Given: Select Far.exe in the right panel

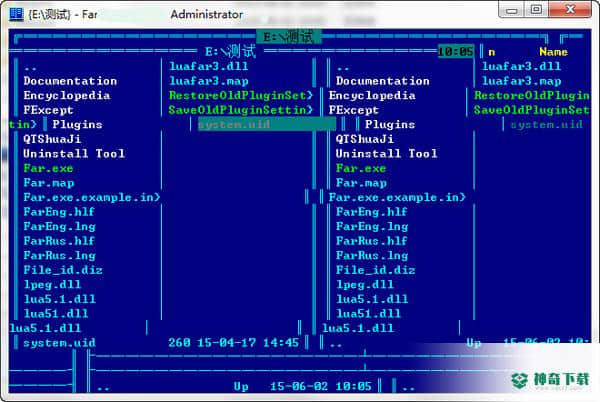Looking at the screenshot, I should (360, 168).
